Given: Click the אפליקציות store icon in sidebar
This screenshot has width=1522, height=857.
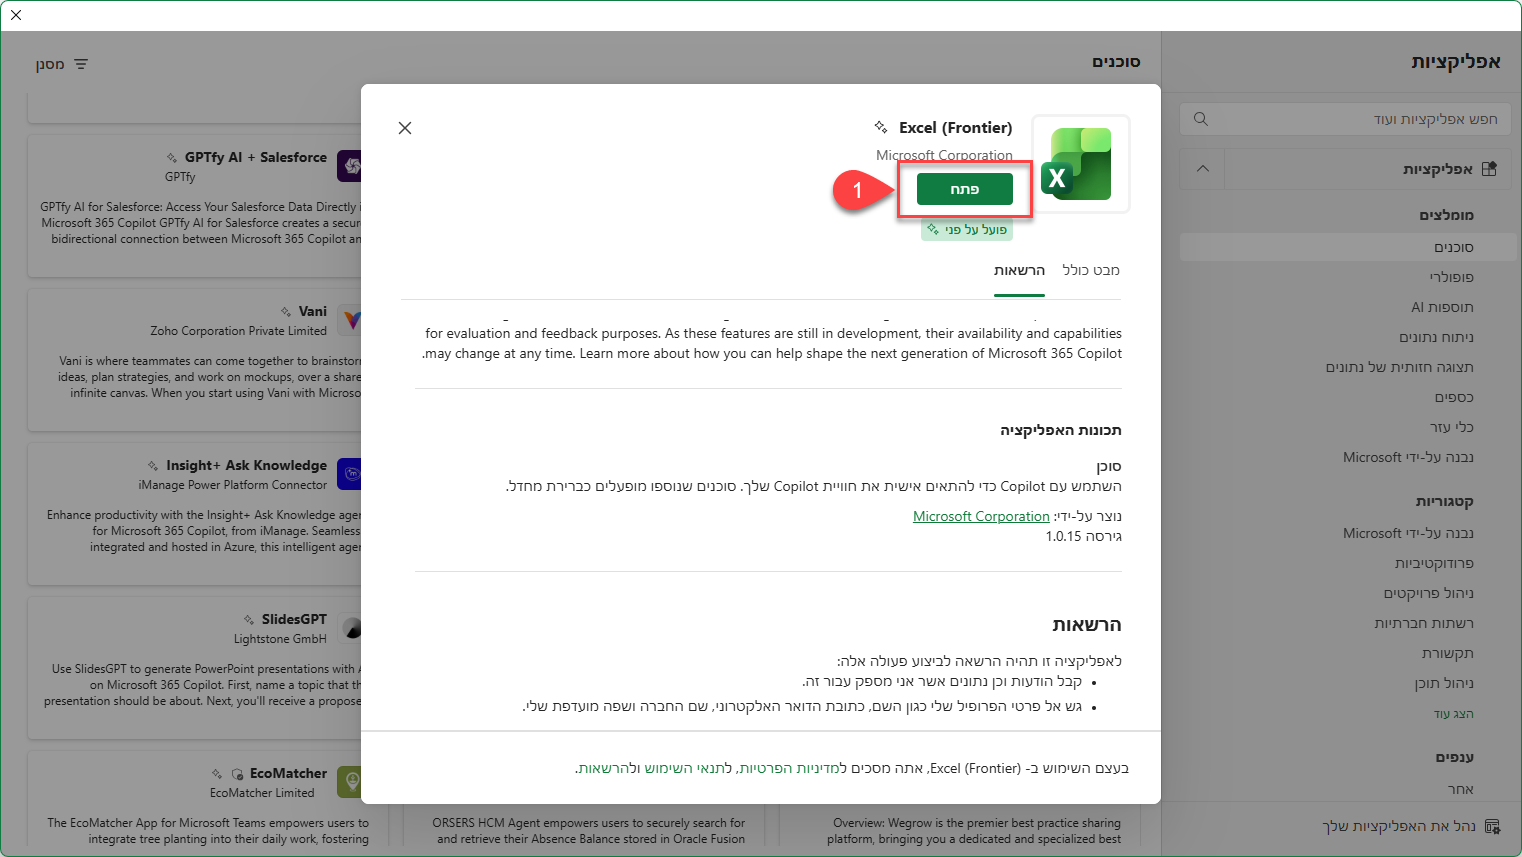Looking at the screenshot, I should [x=1489, y=169].
